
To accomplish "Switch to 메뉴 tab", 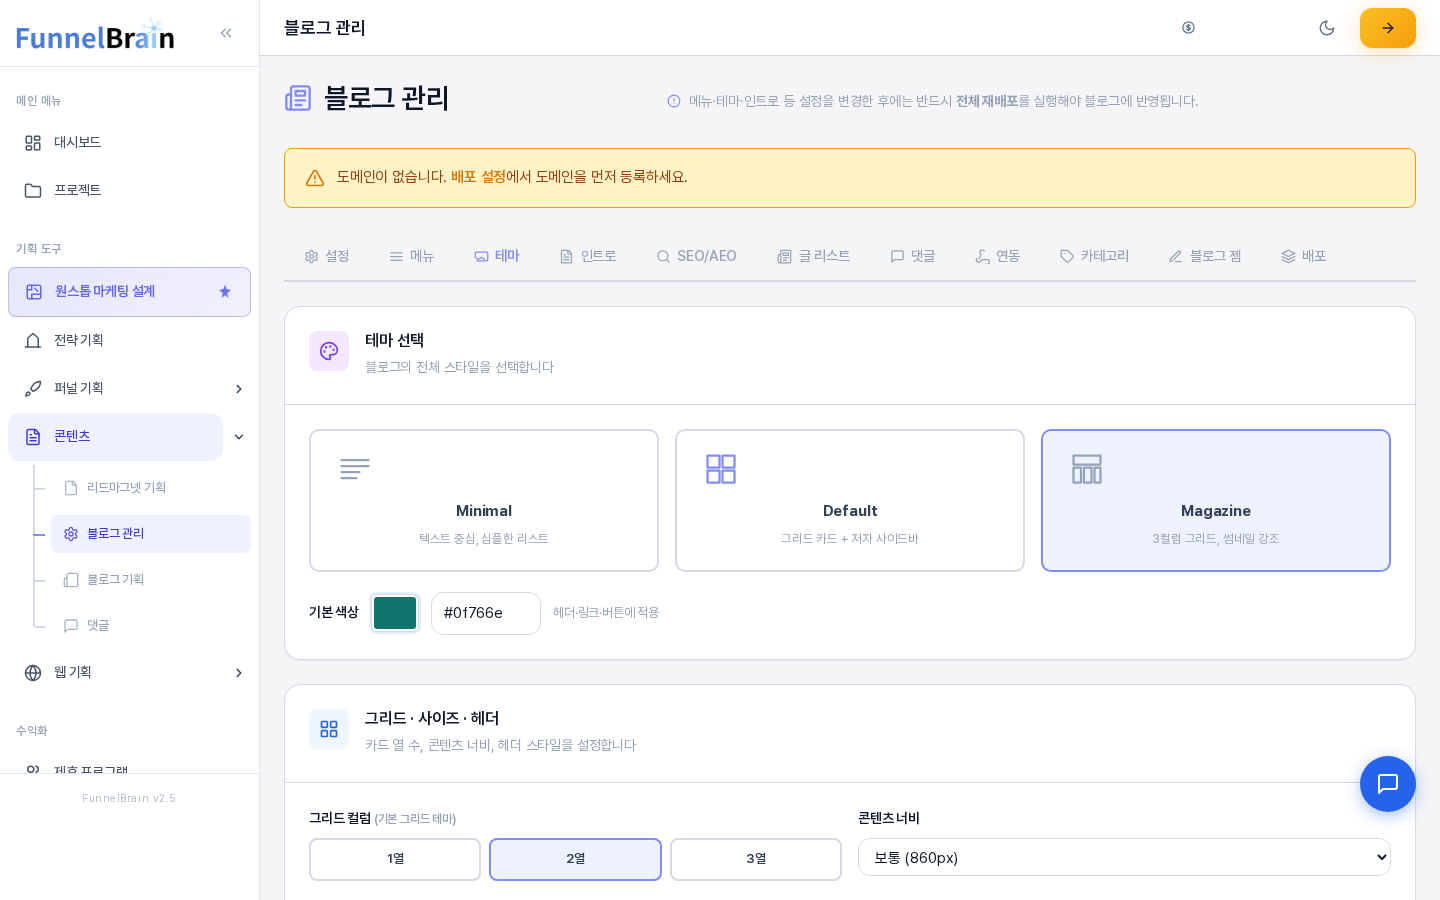I will 411,256.
